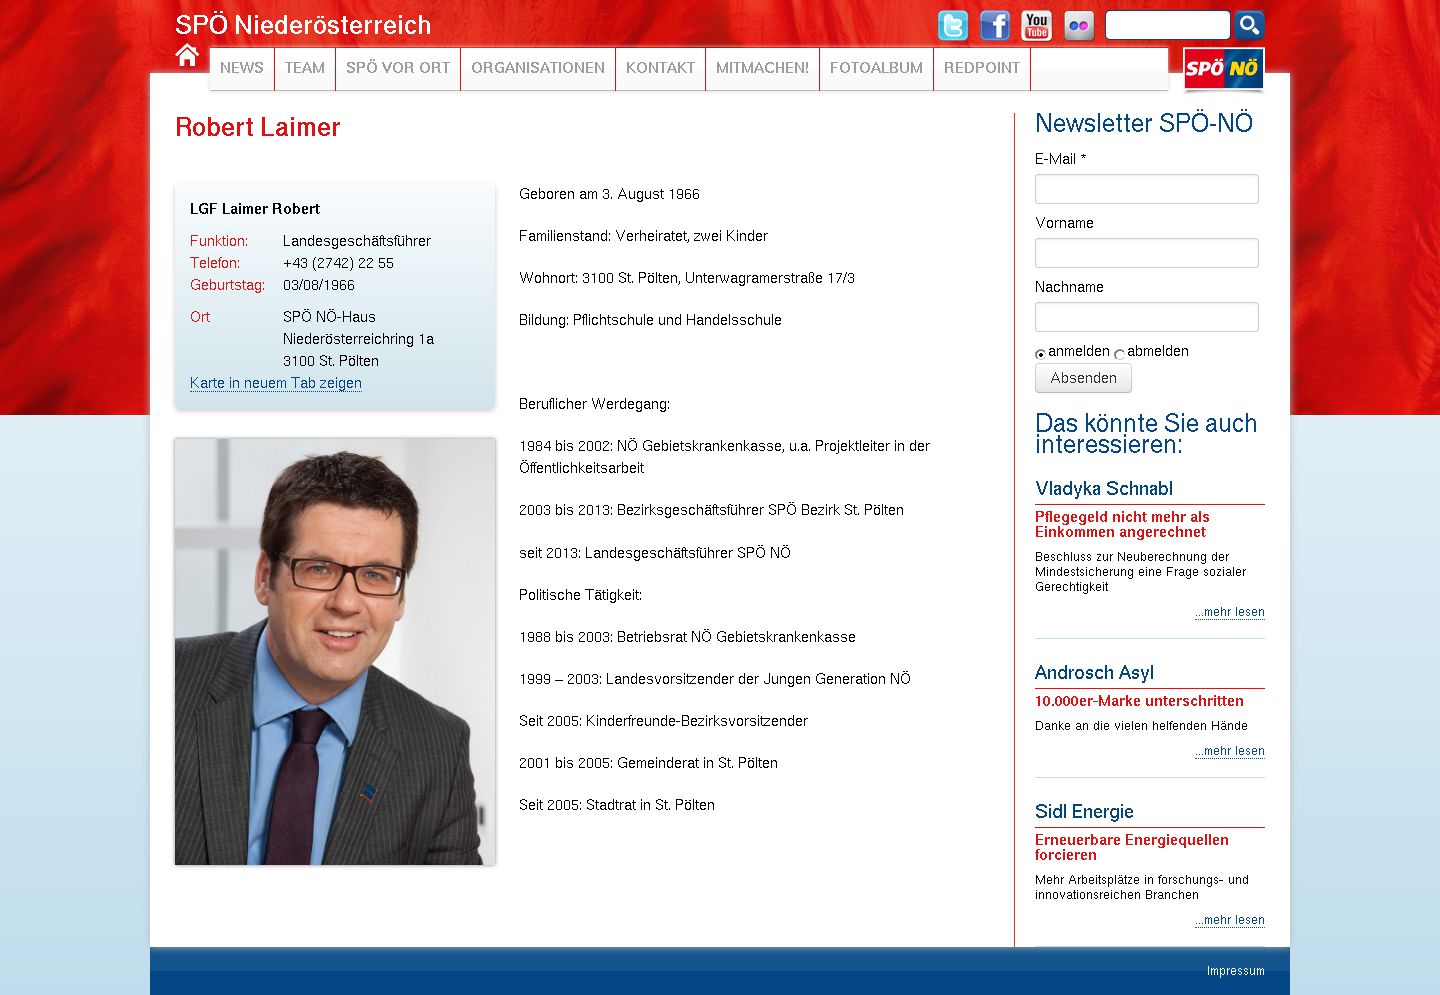This screenshot has width=1440, height=995.
Task: Focus the Vorname input field
Action: pos(1147,253)
